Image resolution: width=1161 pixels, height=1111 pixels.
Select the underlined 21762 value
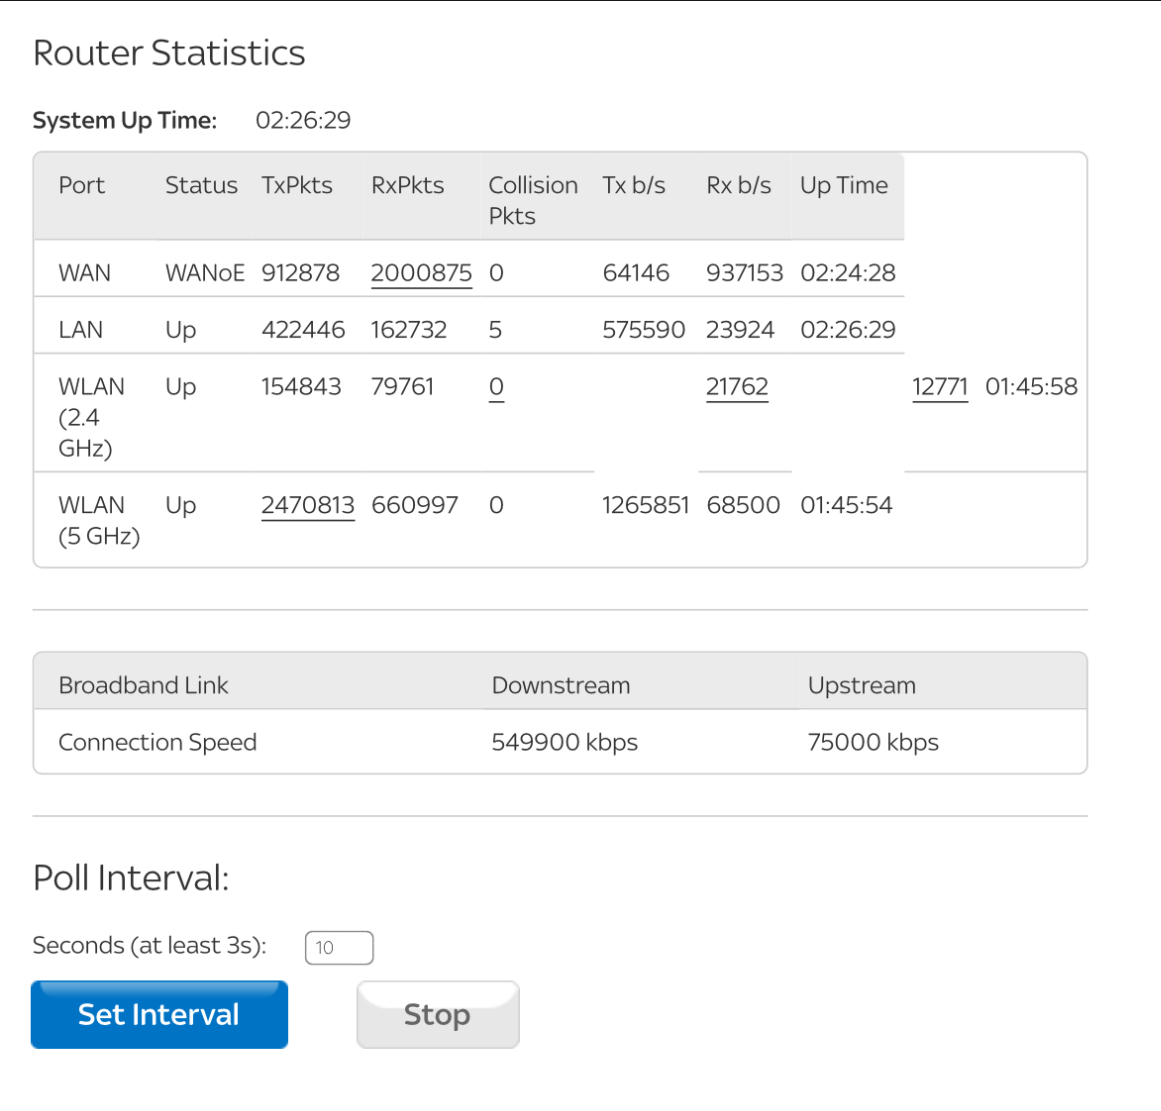coord(737,387)
